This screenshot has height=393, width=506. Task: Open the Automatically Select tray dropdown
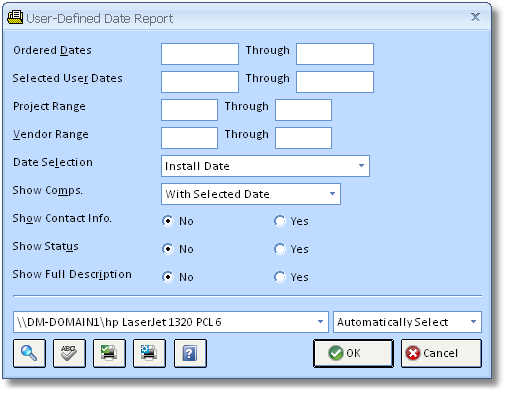[407, 322]
